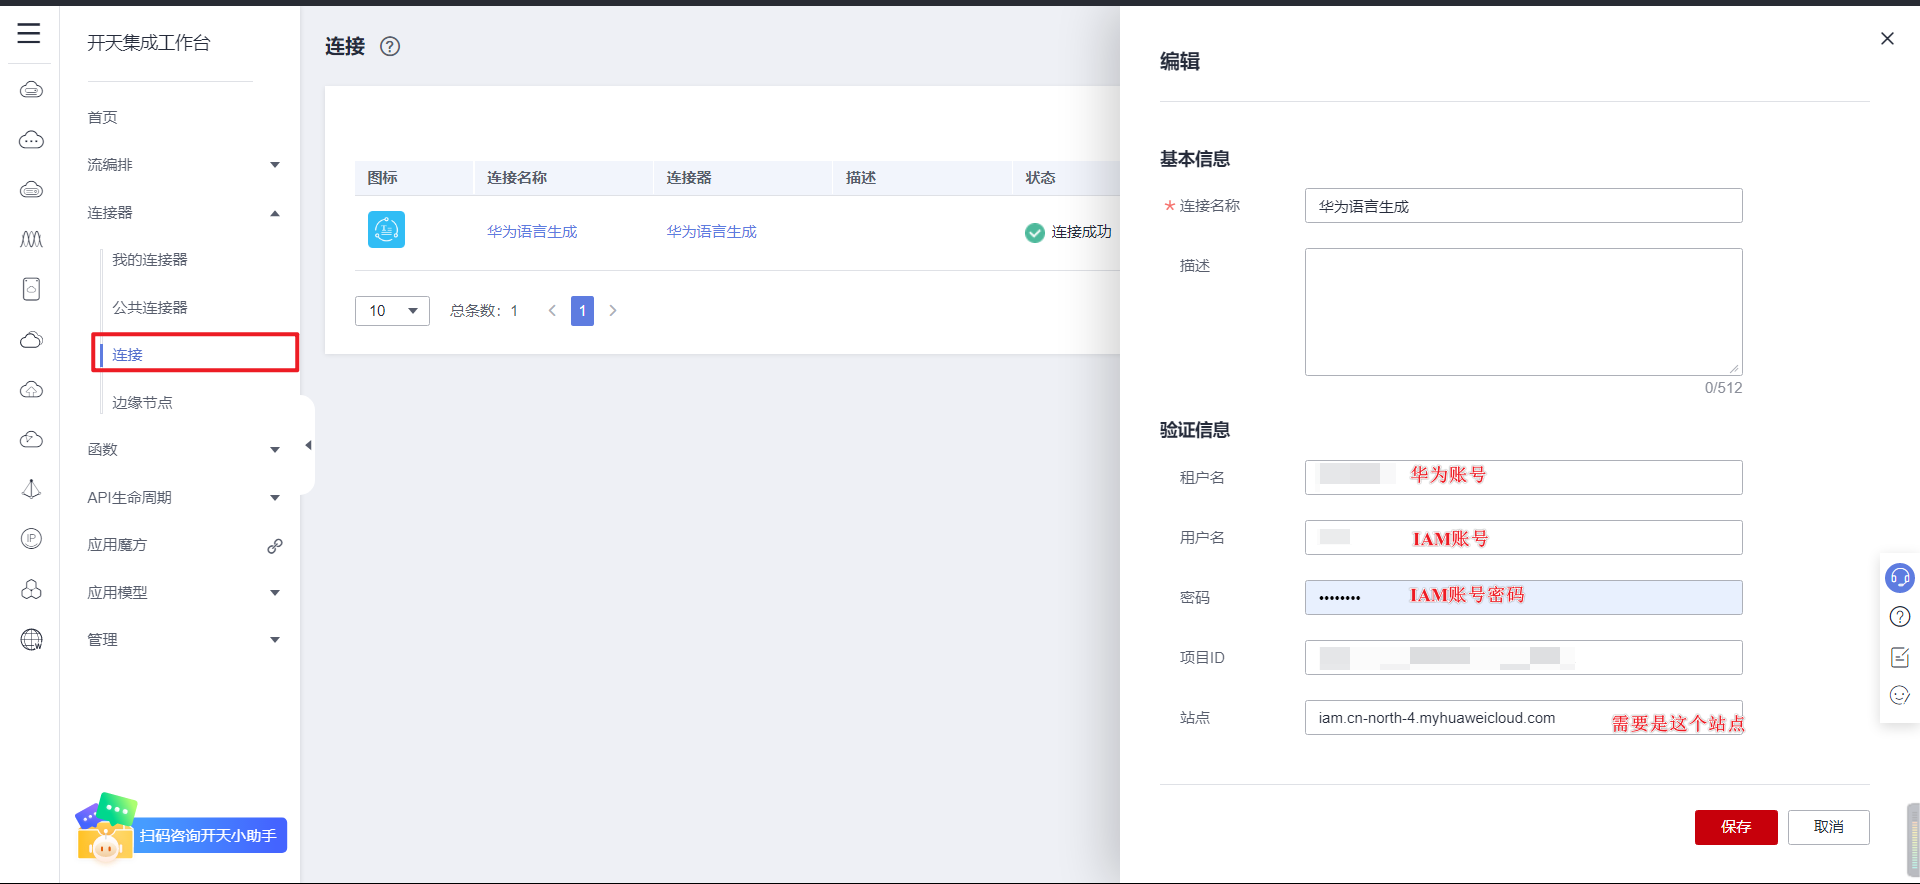Viewport: 1920px width, 884px height.
Task: Focus the 租户名 input field
Action: pos(1523,477)
